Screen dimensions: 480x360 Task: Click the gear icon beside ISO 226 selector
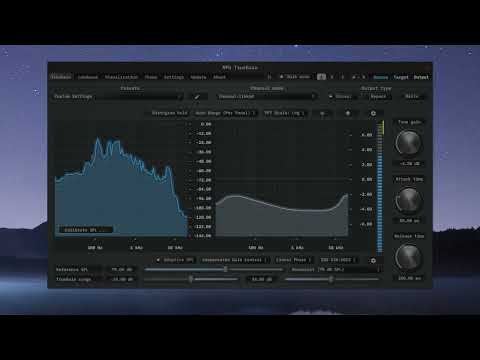[373, 260]
